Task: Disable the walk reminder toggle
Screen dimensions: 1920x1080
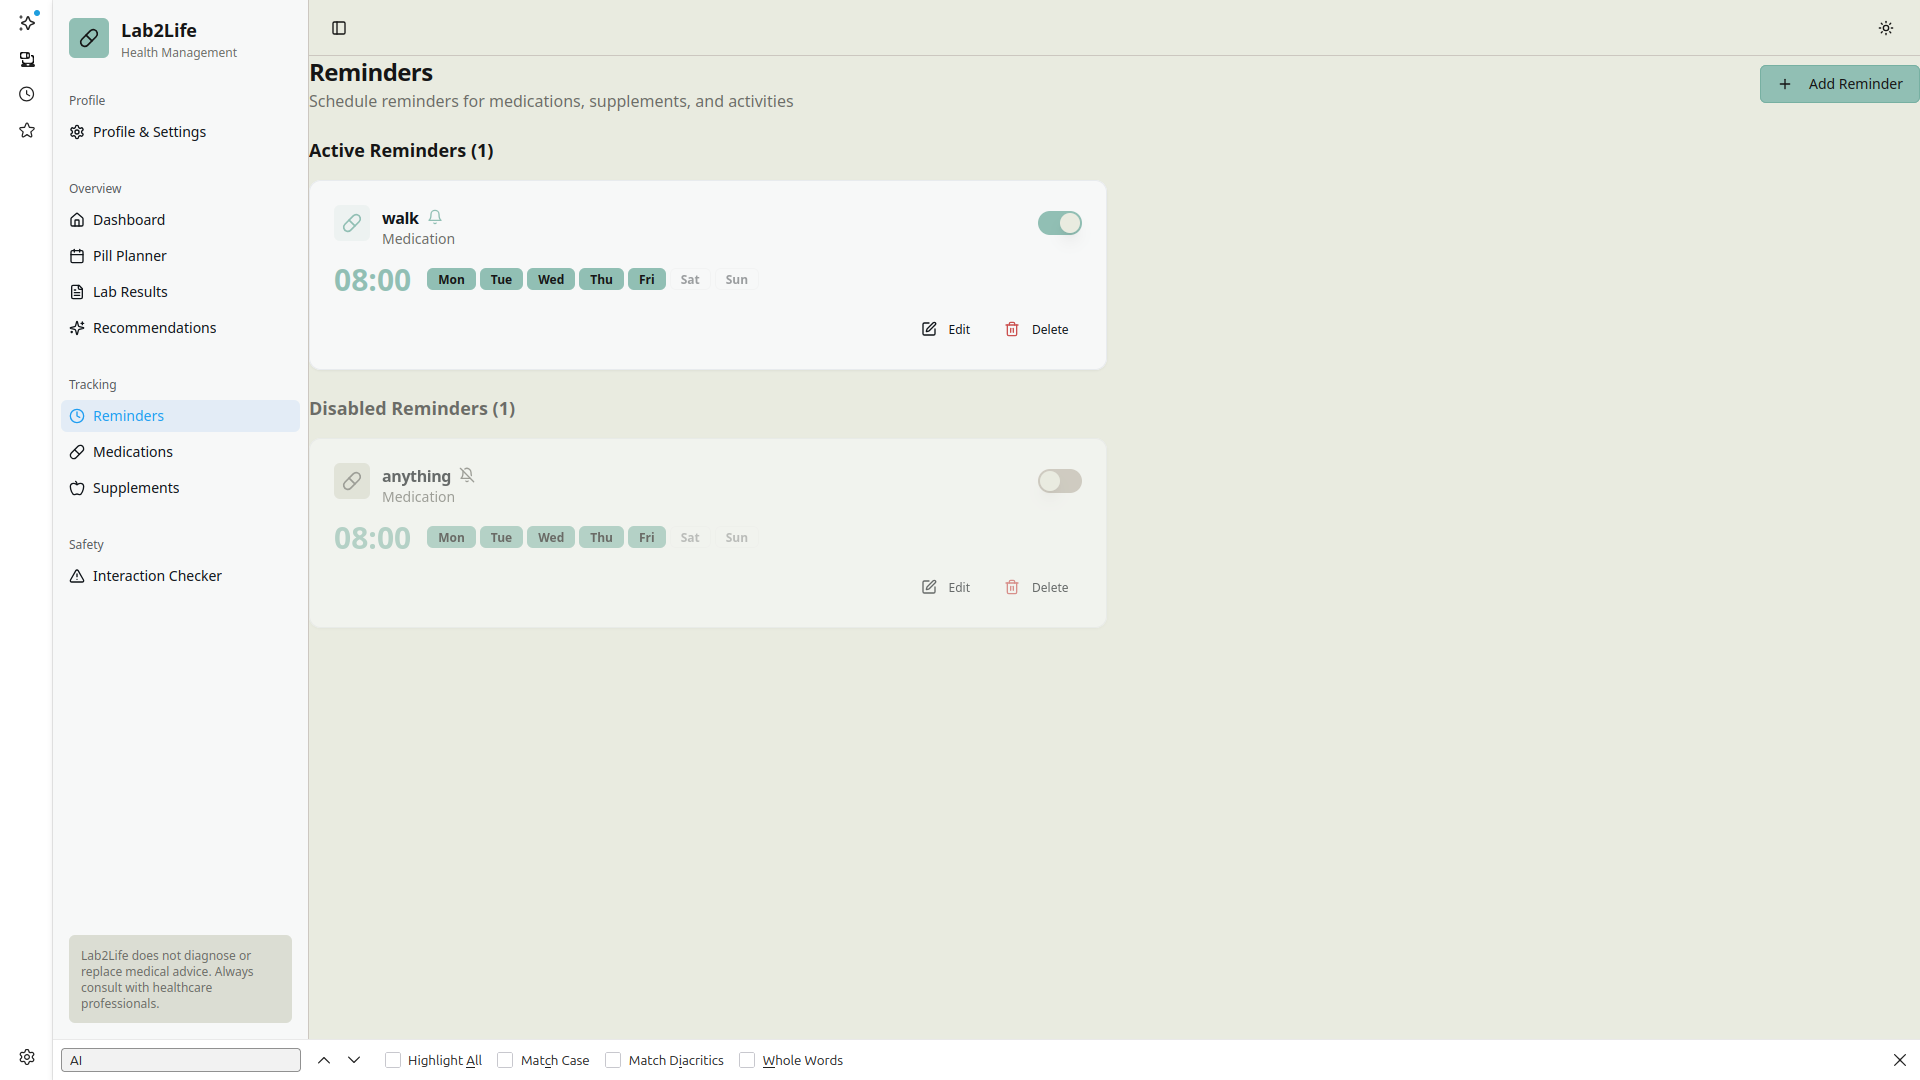Action: coord(1059,223)
